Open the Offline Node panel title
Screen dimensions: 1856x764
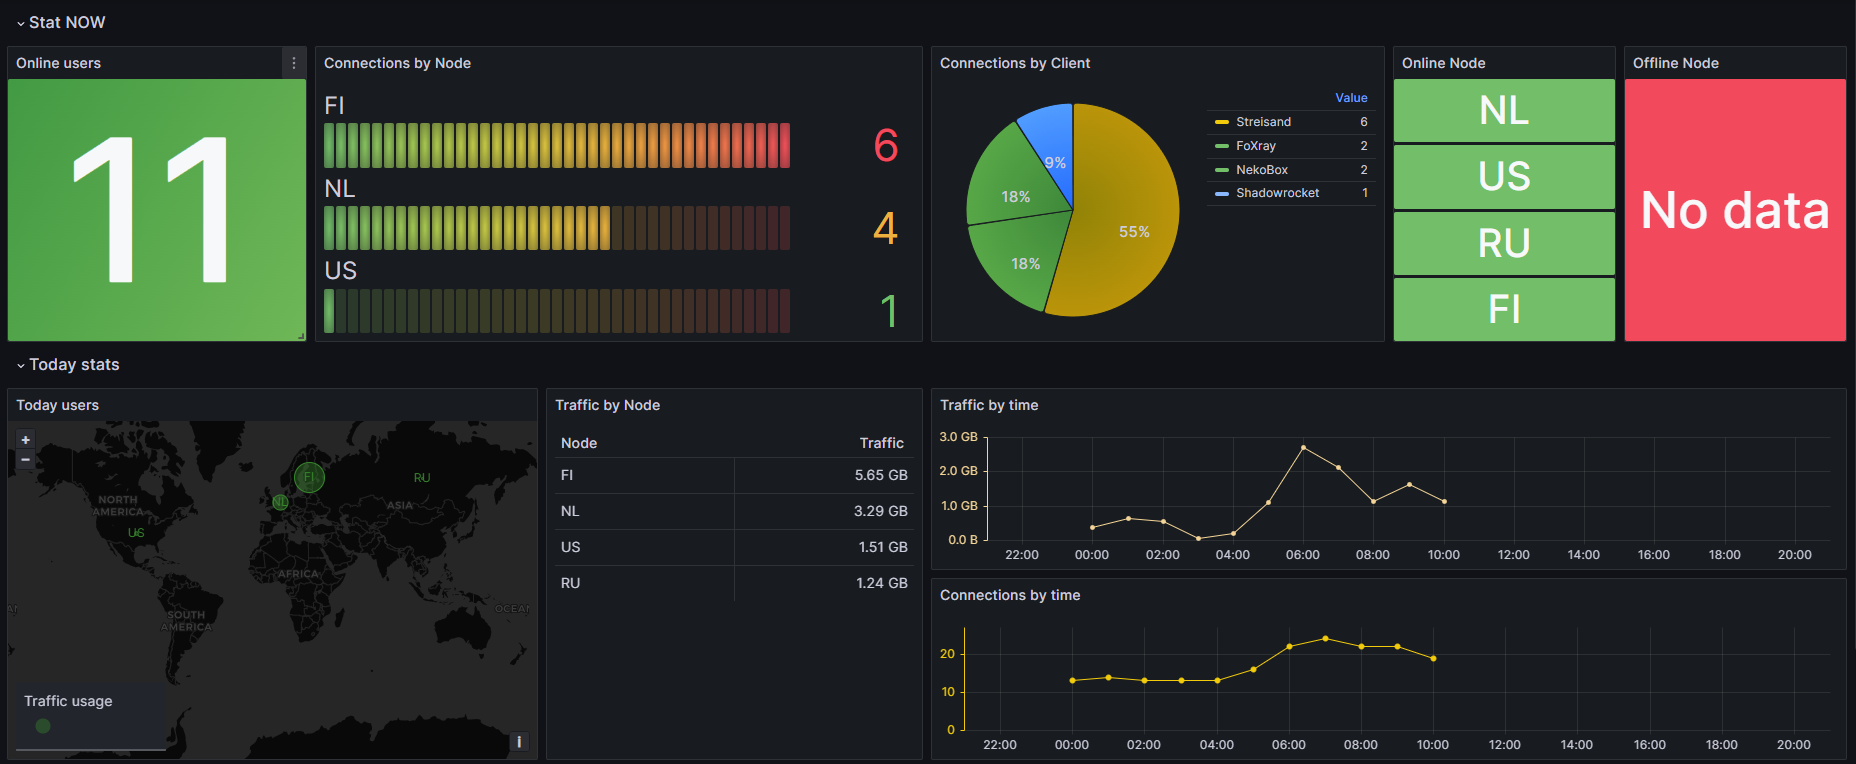pyautogui.click(x=1676, y=63)
